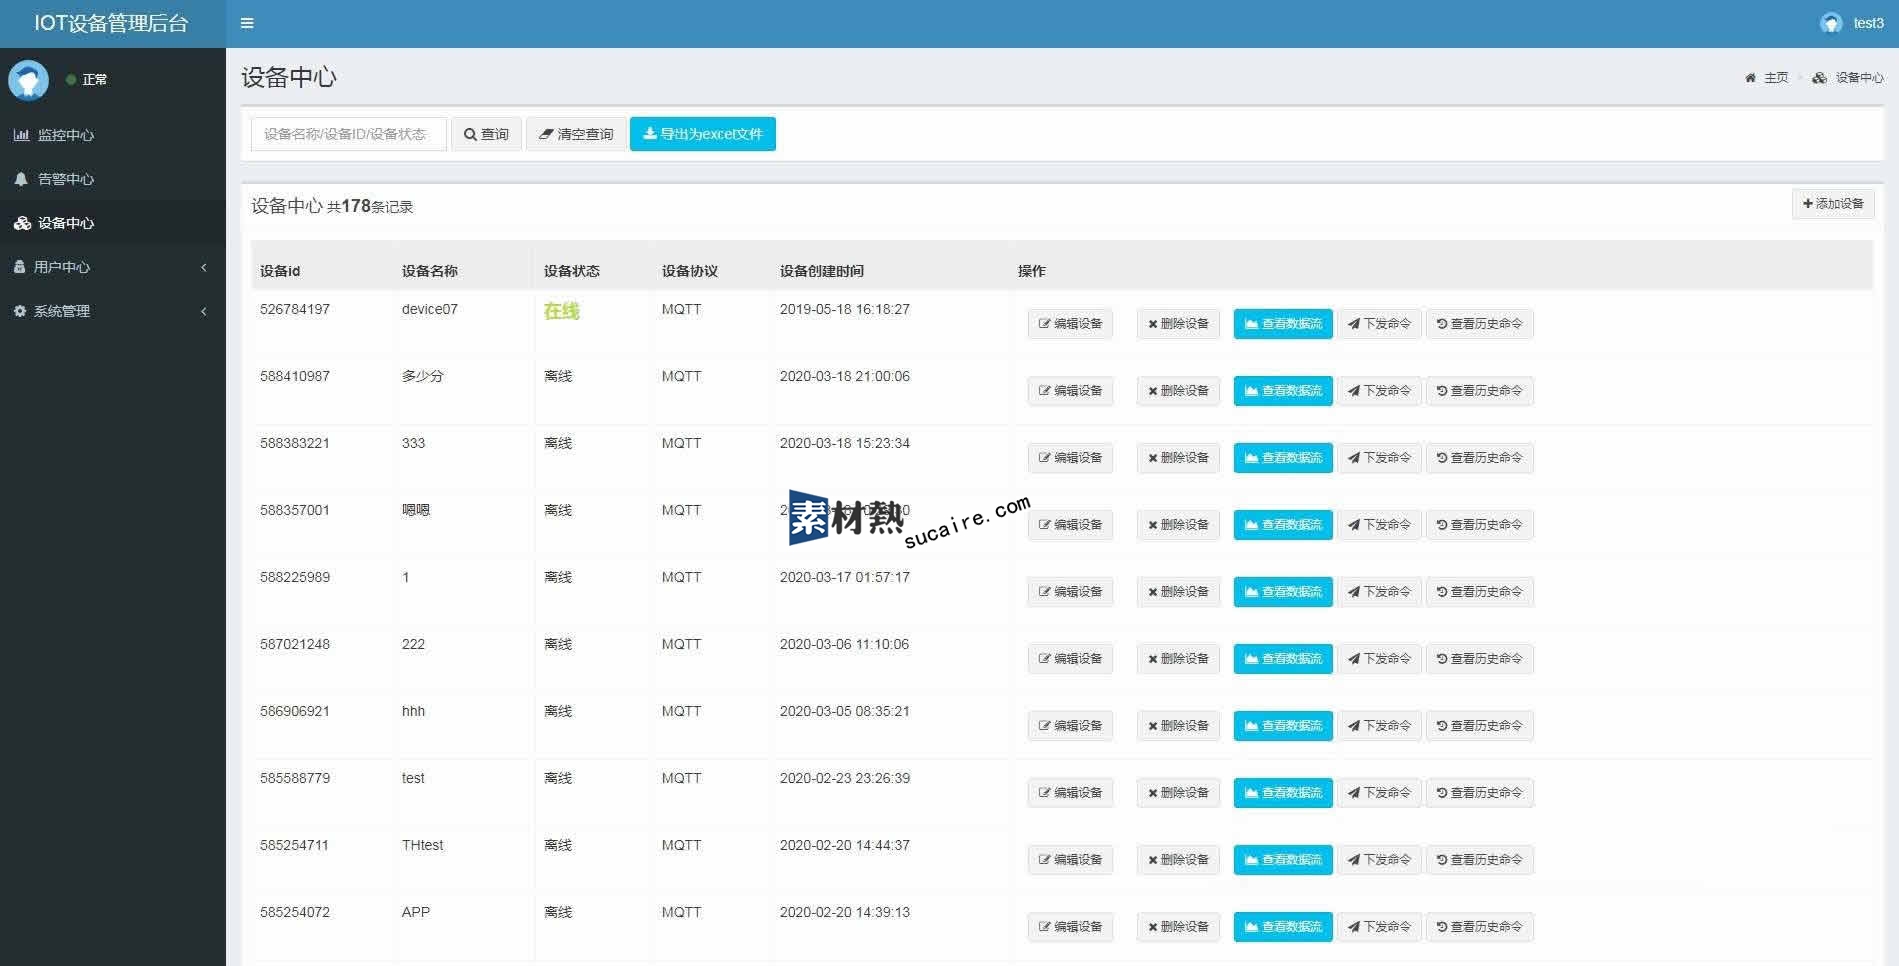Delete device 嗯嗯
The width and height of the screenshot is (1899, 966).
[1178, 525]
